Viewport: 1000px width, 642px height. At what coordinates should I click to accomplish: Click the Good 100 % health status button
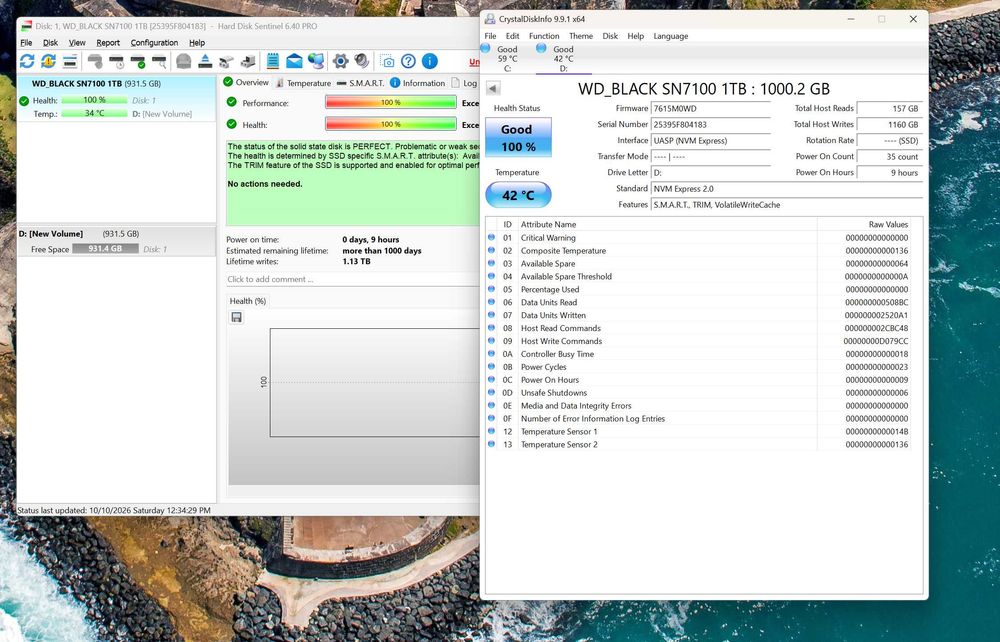(518, 138)
